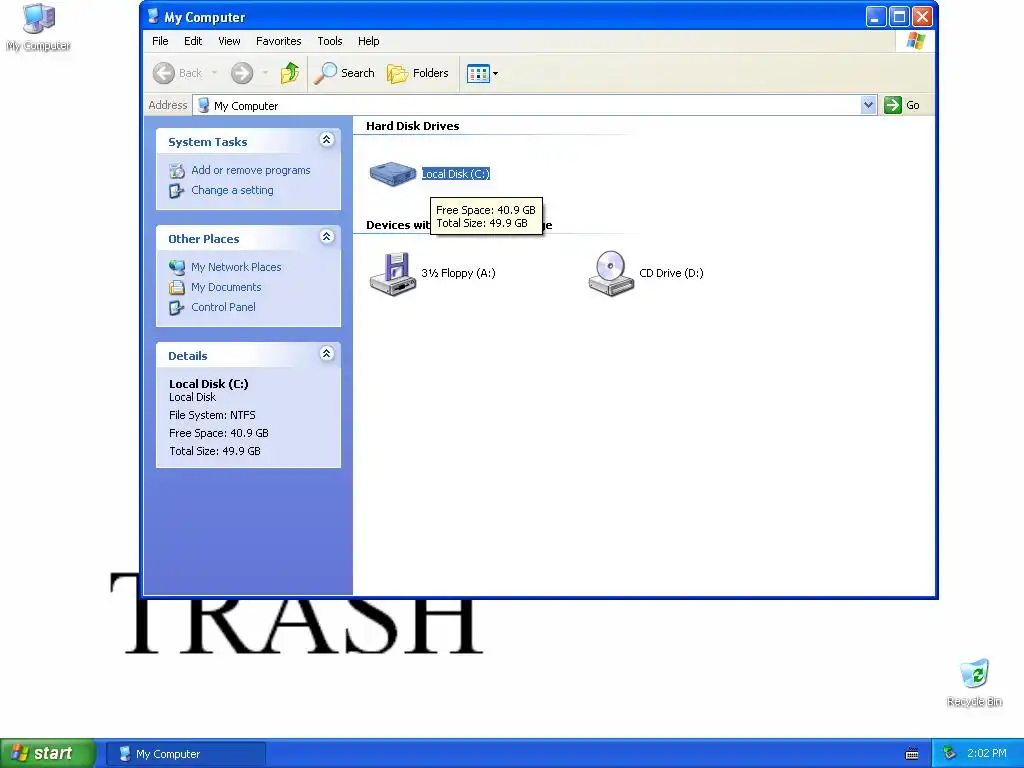Click the 3½ Floppy (A:) label

pyautogui.click(x=458, y=273)
